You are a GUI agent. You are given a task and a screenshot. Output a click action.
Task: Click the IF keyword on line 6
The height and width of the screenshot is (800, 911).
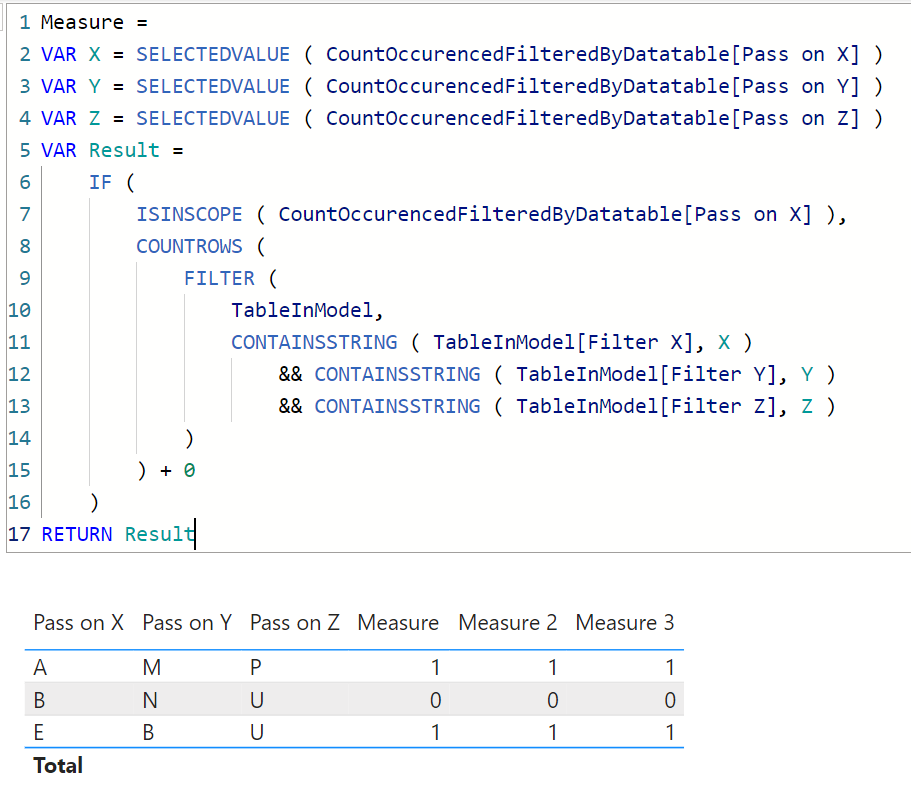point(100,182)
